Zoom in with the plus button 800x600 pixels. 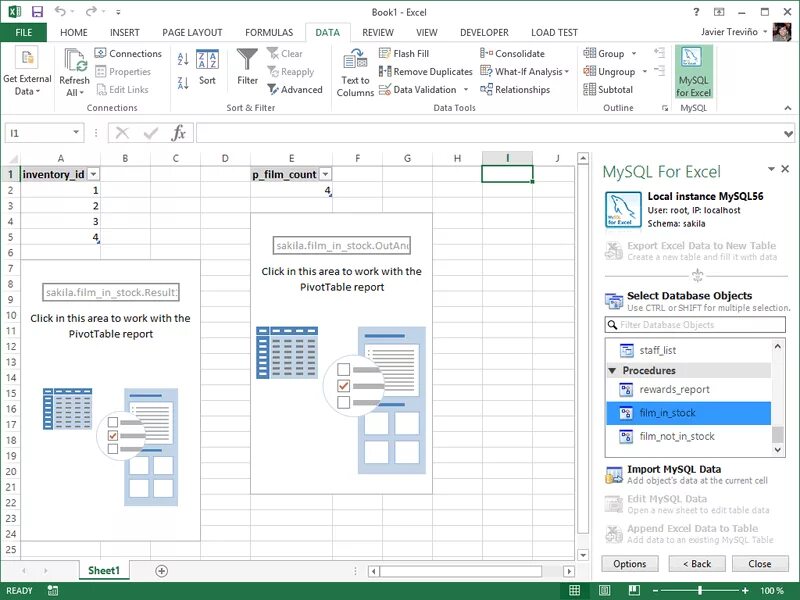(x=745, y=590)
